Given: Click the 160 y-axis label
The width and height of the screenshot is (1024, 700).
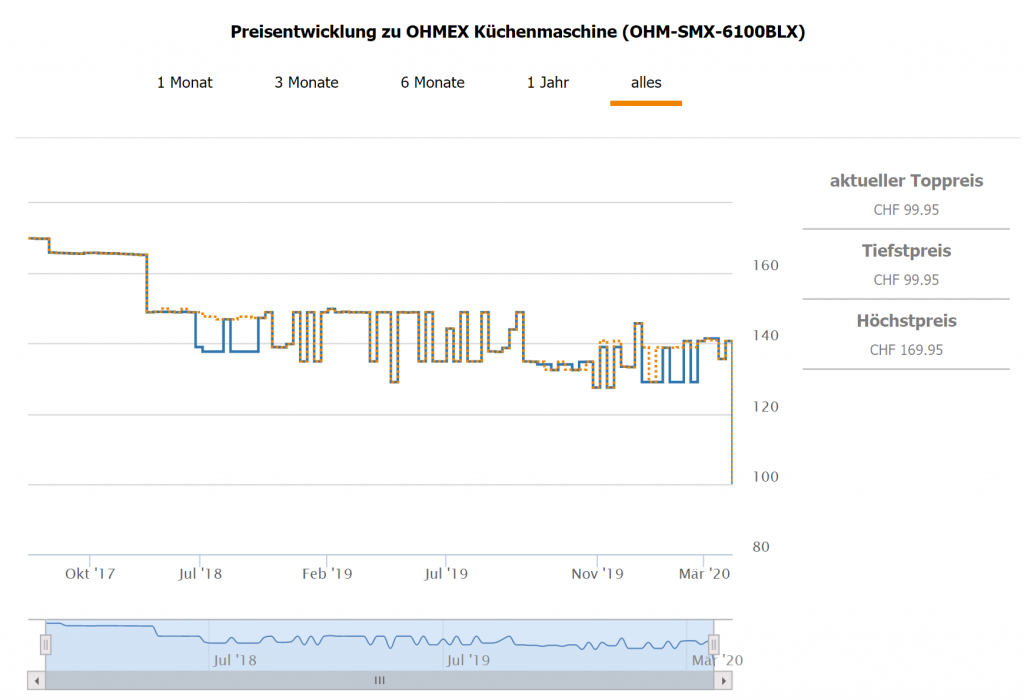Looking at the screenshot, I should [765, 265].
